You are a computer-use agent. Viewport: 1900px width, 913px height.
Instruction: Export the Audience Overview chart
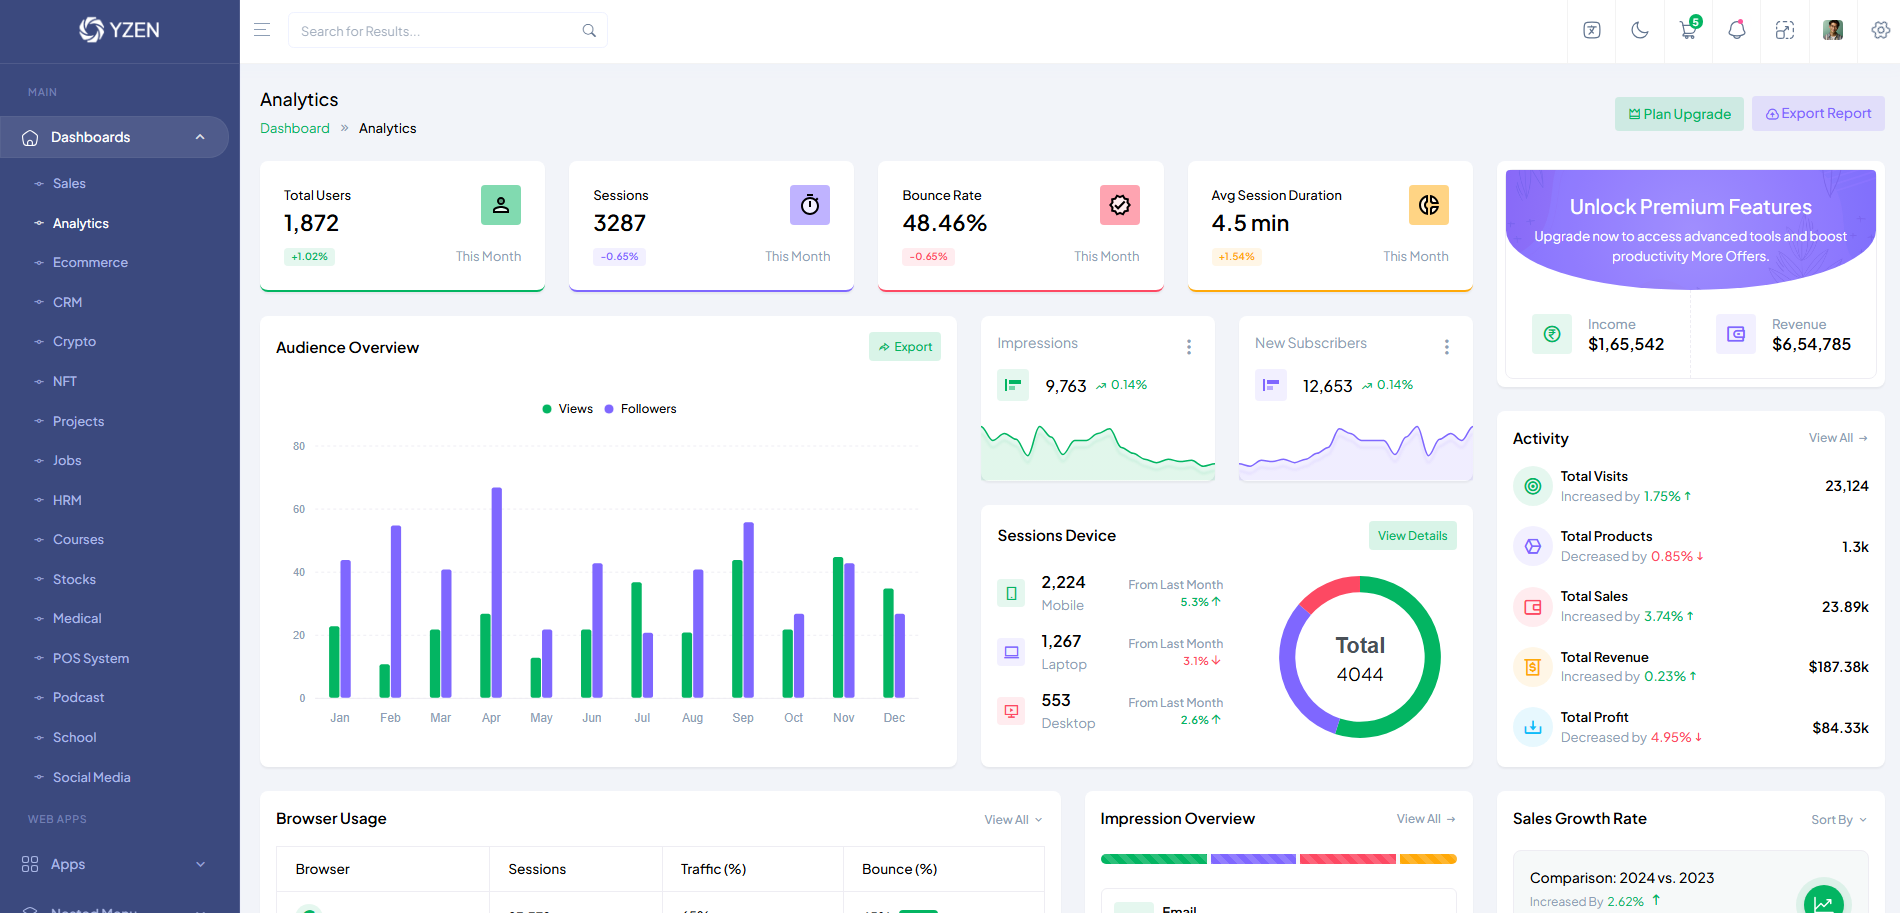coord(905,347)
